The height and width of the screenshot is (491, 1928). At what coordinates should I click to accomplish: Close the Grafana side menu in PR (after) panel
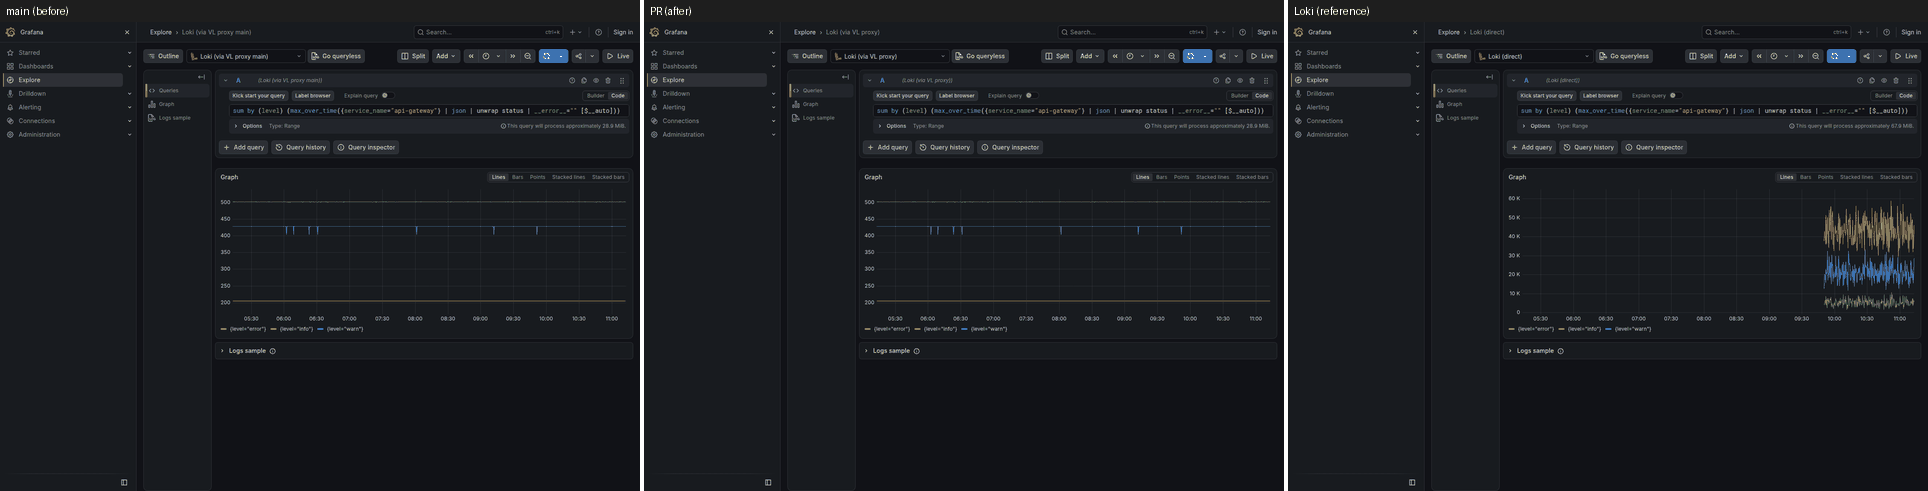[771, 32]
